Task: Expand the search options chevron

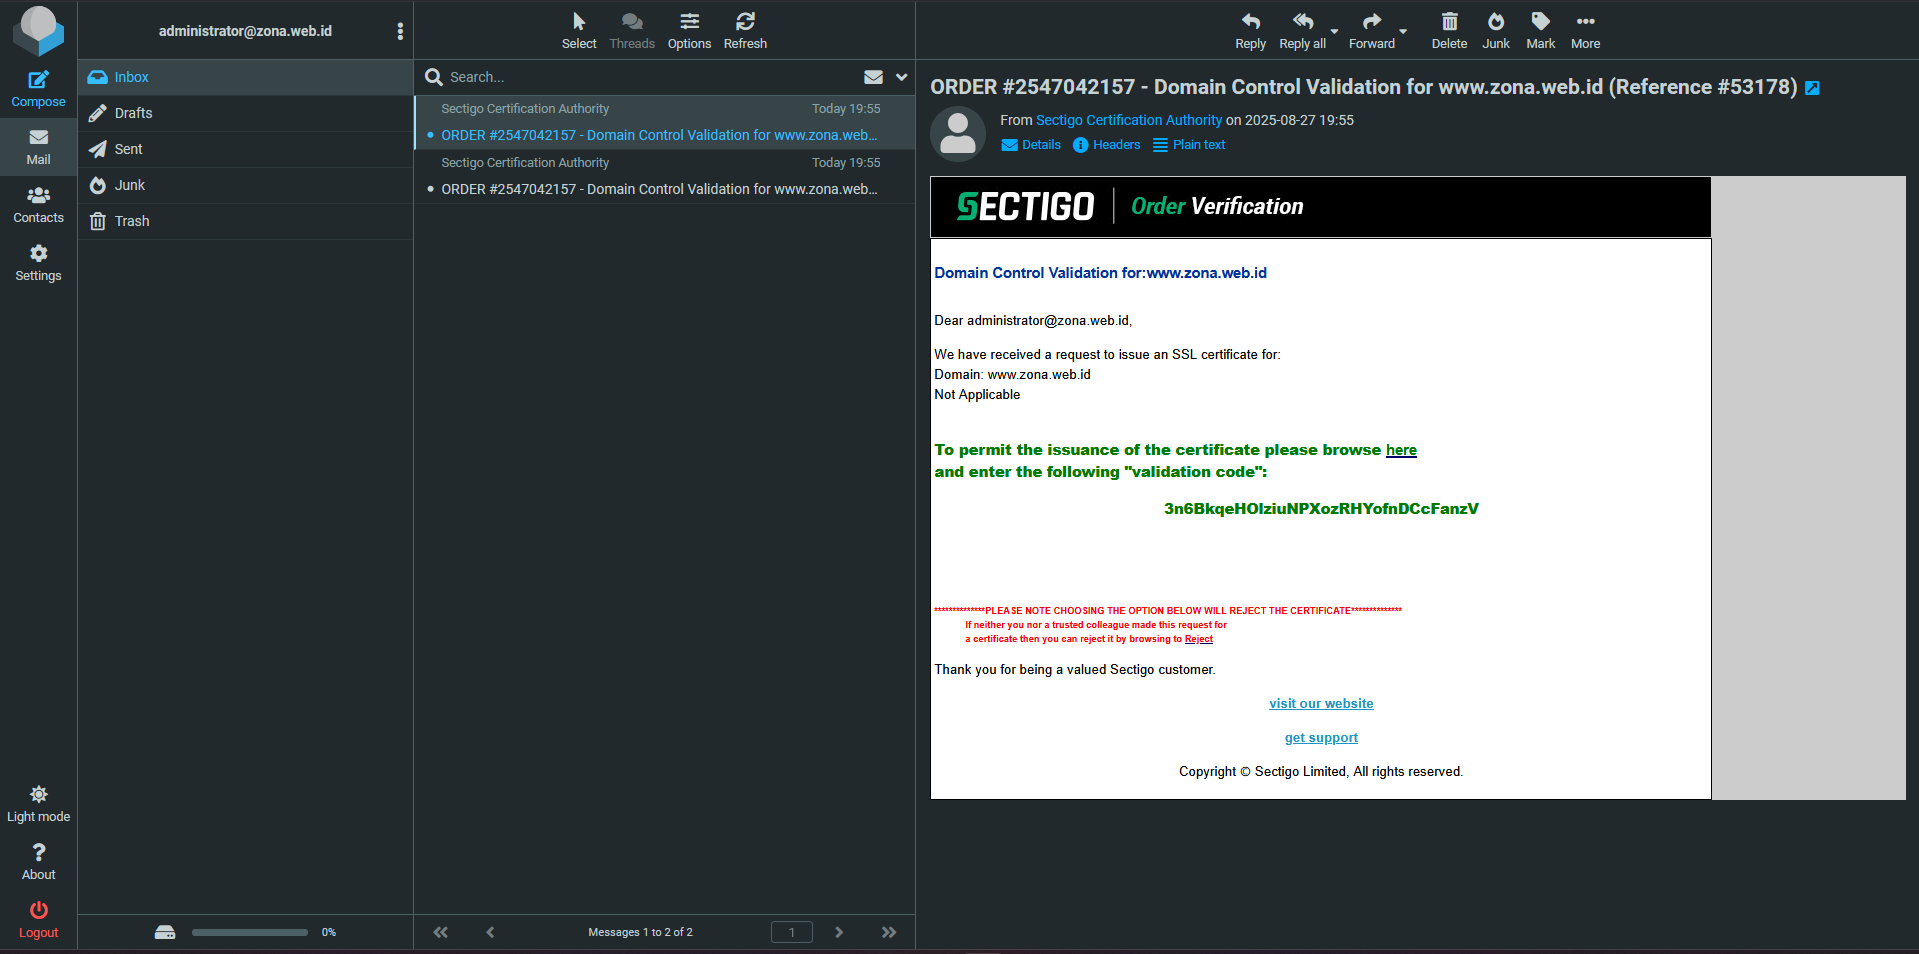Action: (901, 77)
